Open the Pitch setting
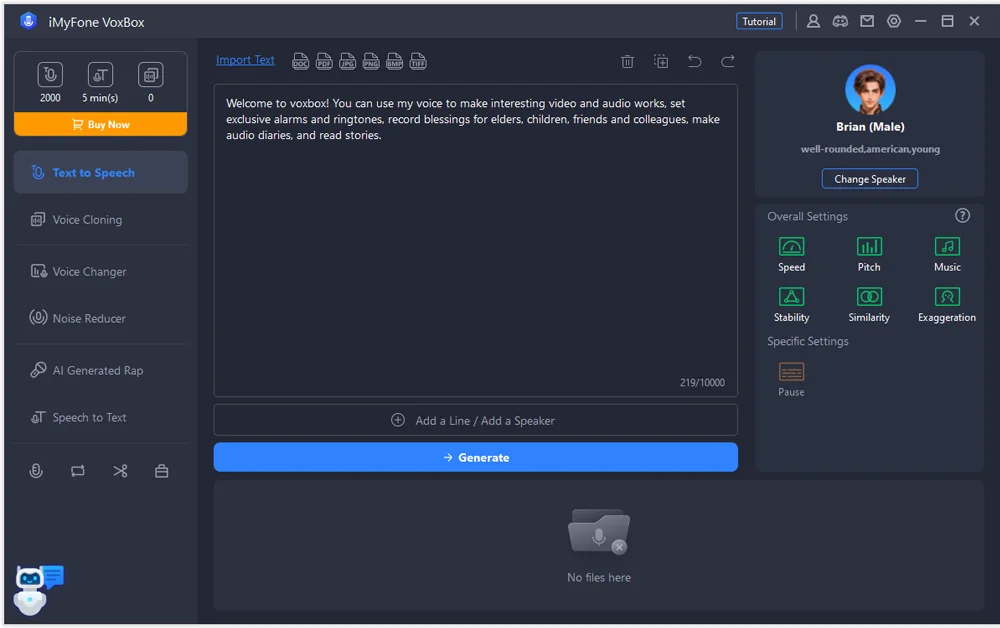 (x=869, y=247)
